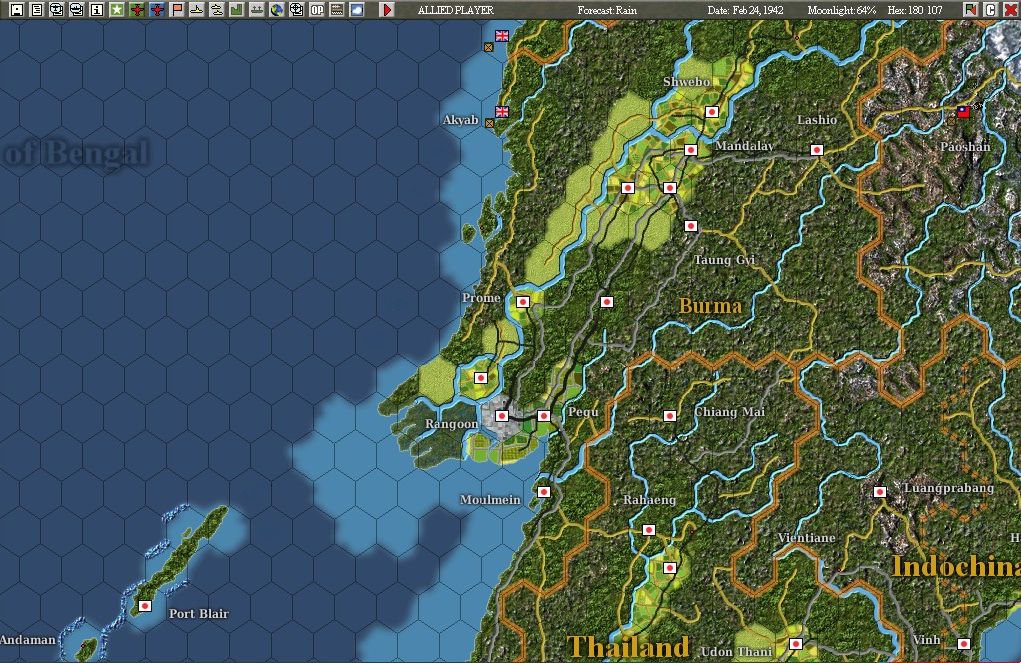Click the abacus-style score icon
Image resolution: width=1021 pixels, height=663 pixels.
click(x=337, y=10)
